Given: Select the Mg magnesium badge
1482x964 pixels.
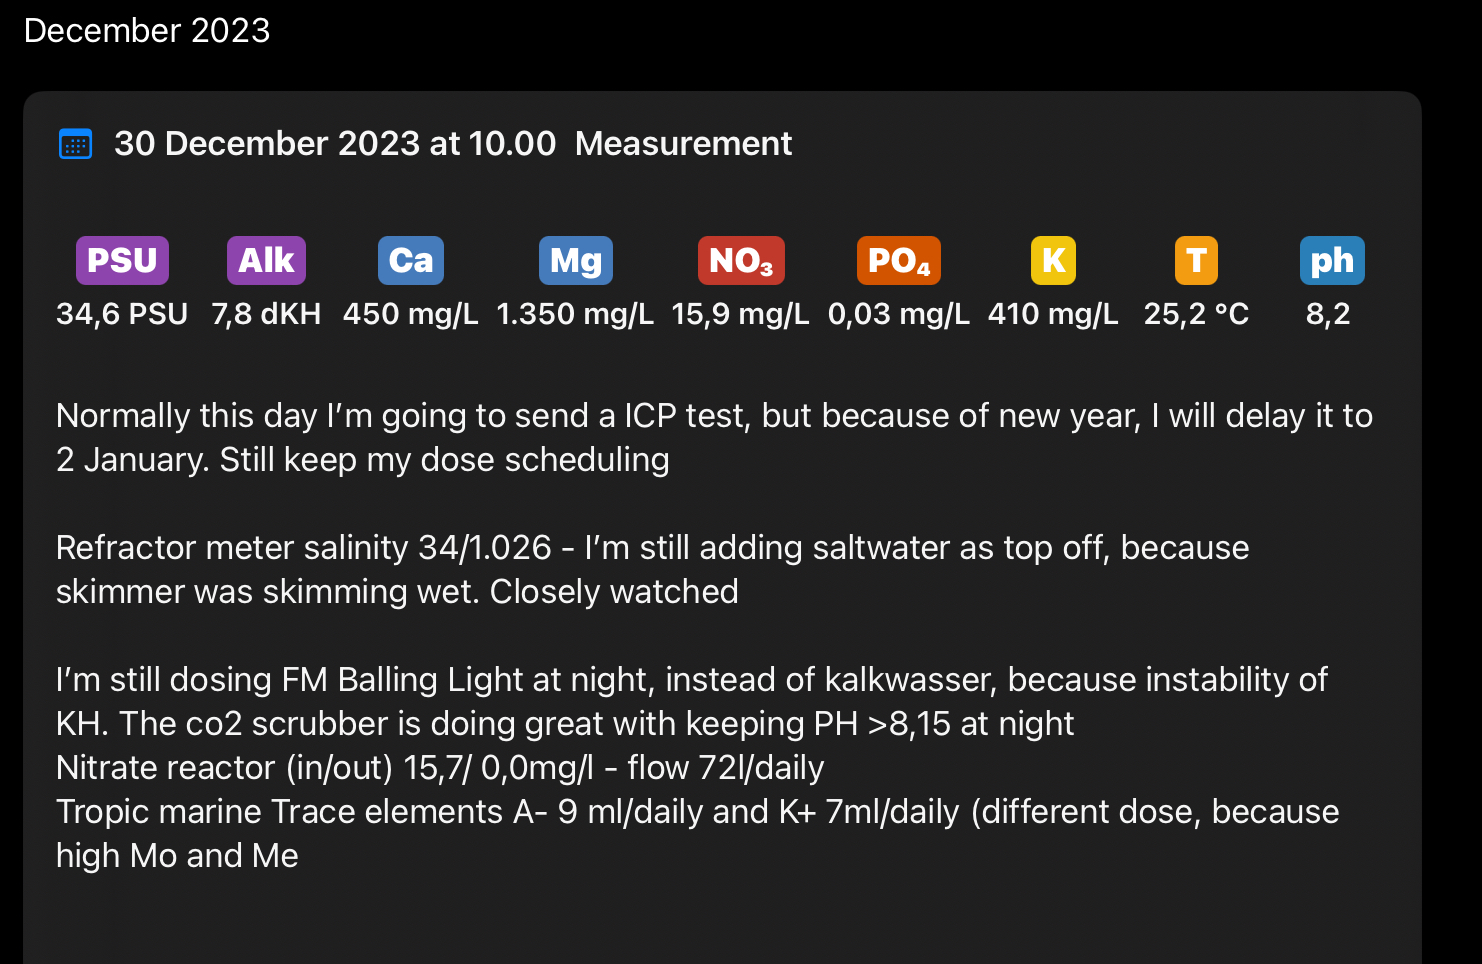Looking at the screenshot, I should (x=575, y=261).
